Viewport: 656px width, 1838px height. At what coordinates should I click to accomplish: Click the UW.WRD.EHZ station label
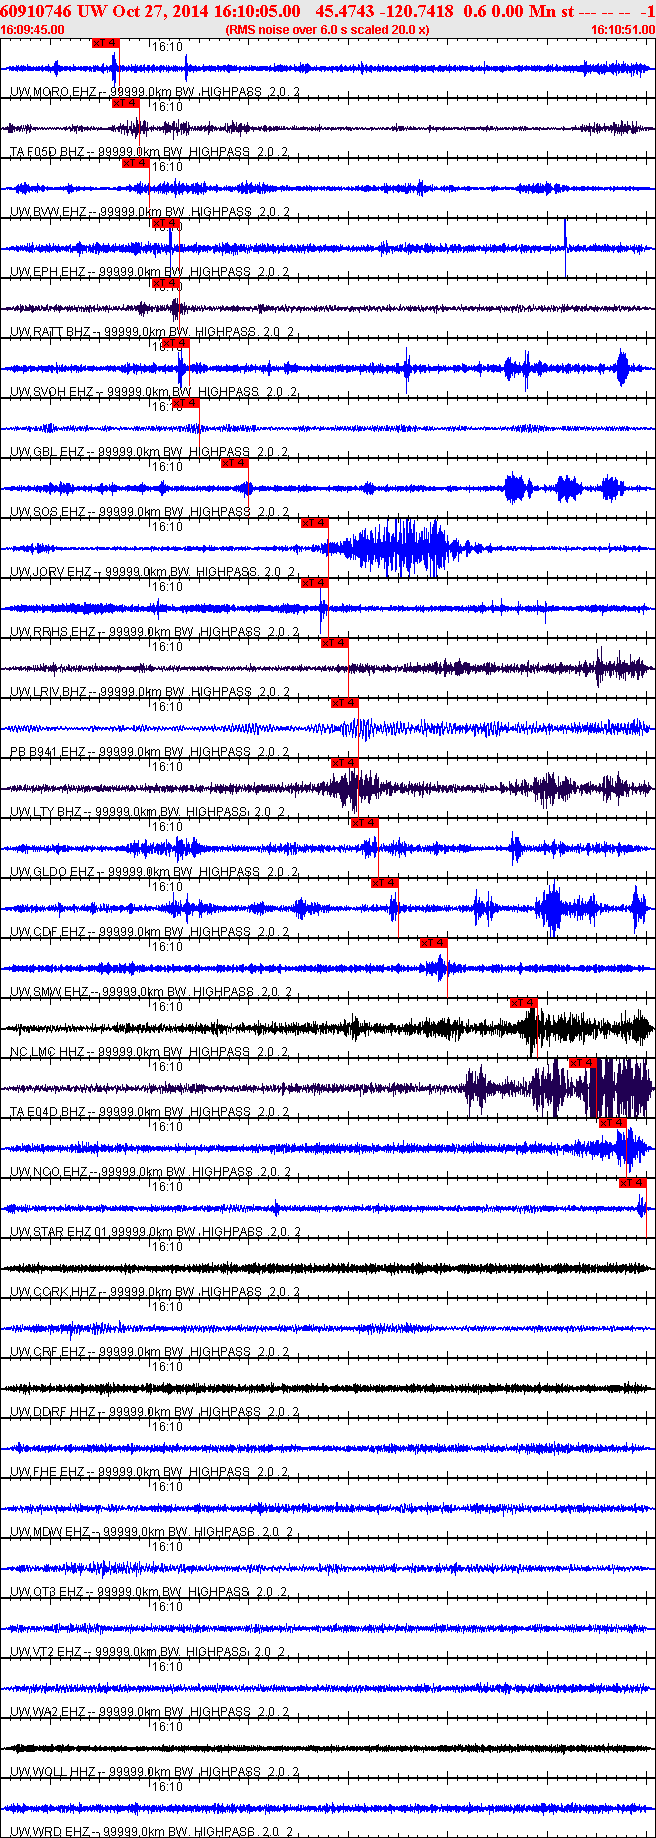click(x=152, y=1832)
